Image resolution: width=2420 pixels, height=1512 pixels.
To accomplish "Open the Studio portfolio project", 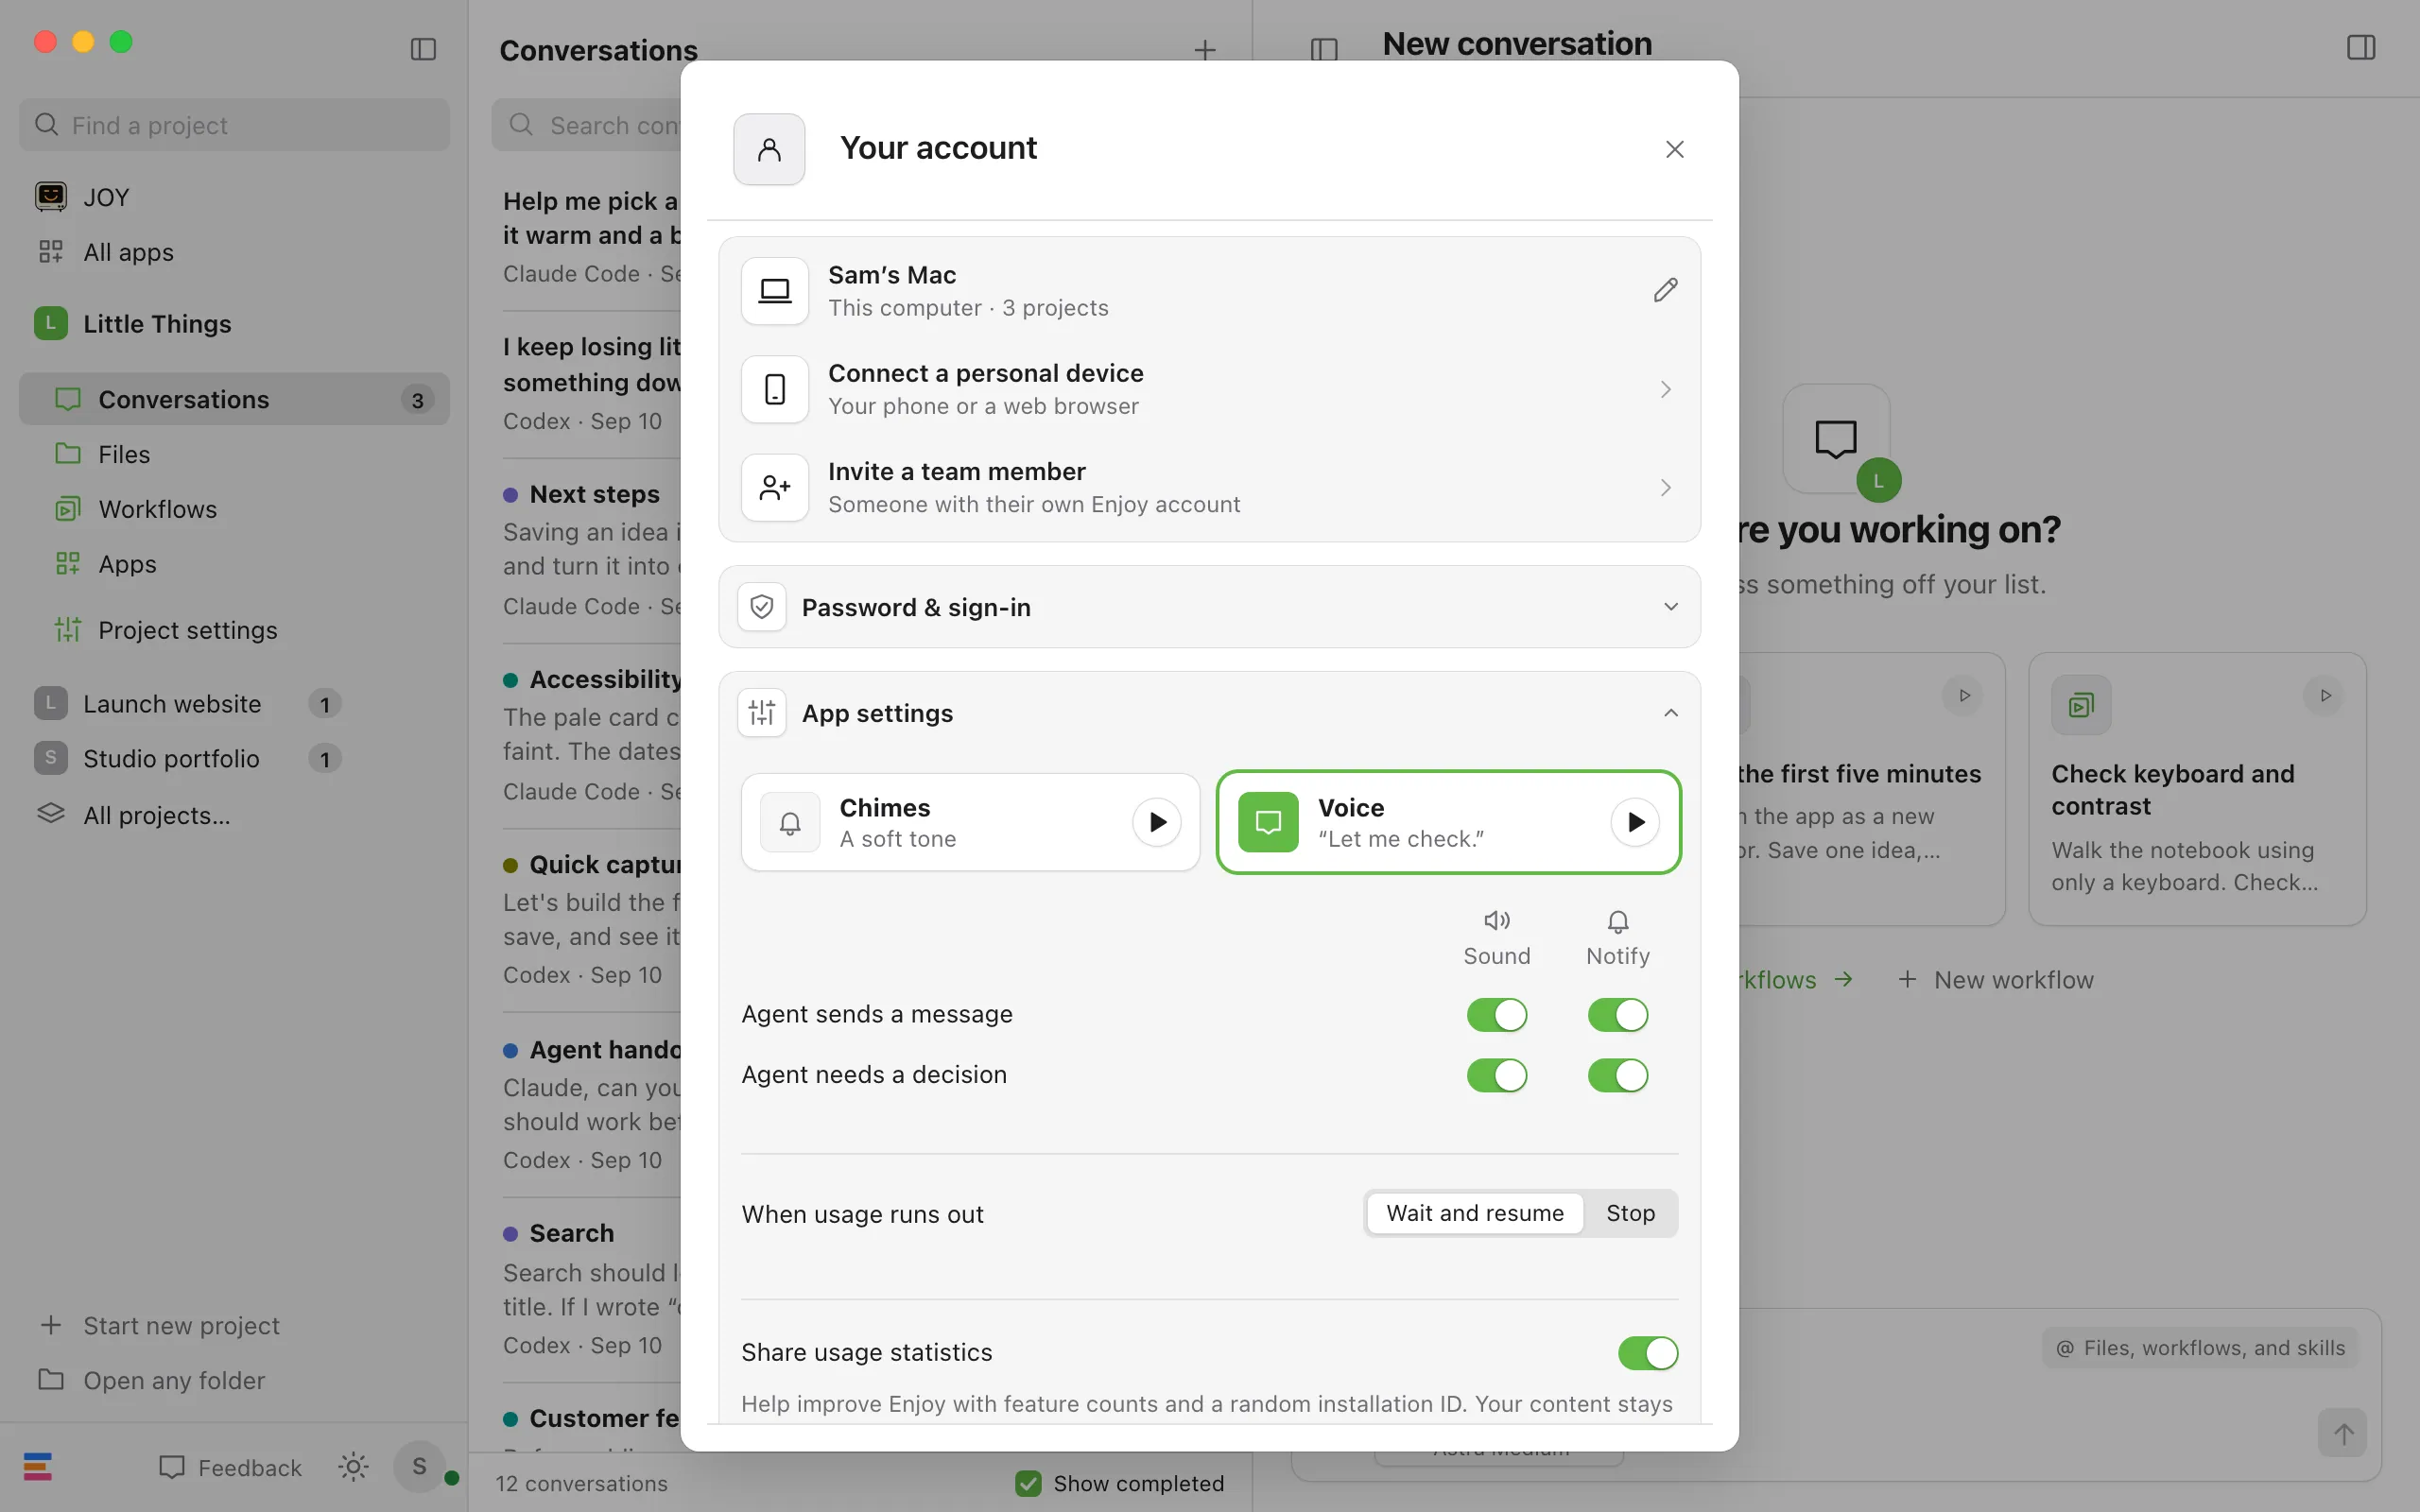I will coord(171,759).
